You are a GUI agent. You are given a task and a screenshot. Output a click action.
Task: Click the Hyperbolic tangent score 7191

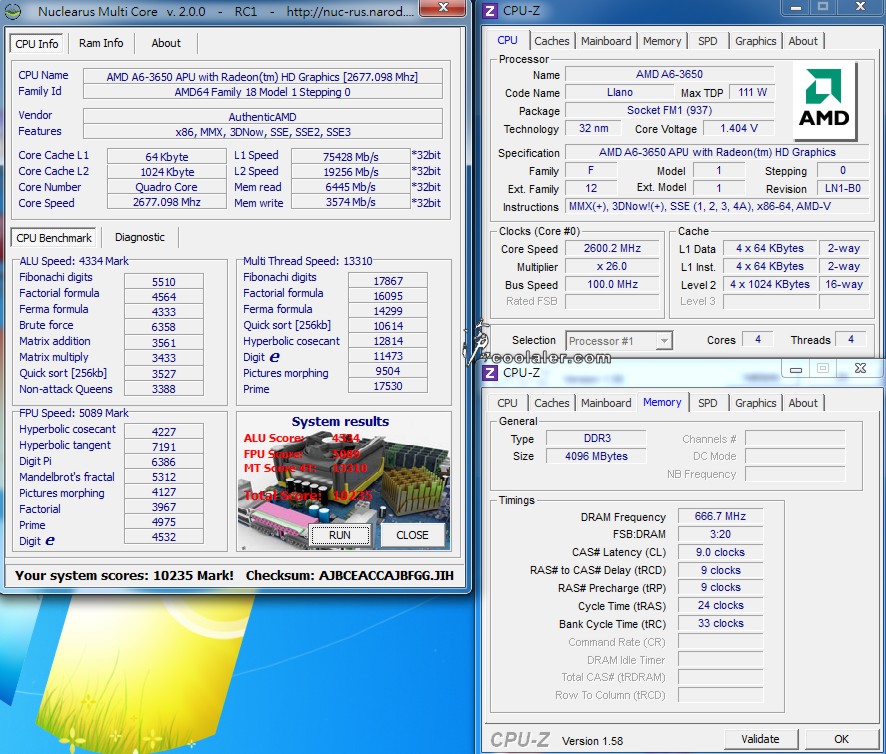163,447
